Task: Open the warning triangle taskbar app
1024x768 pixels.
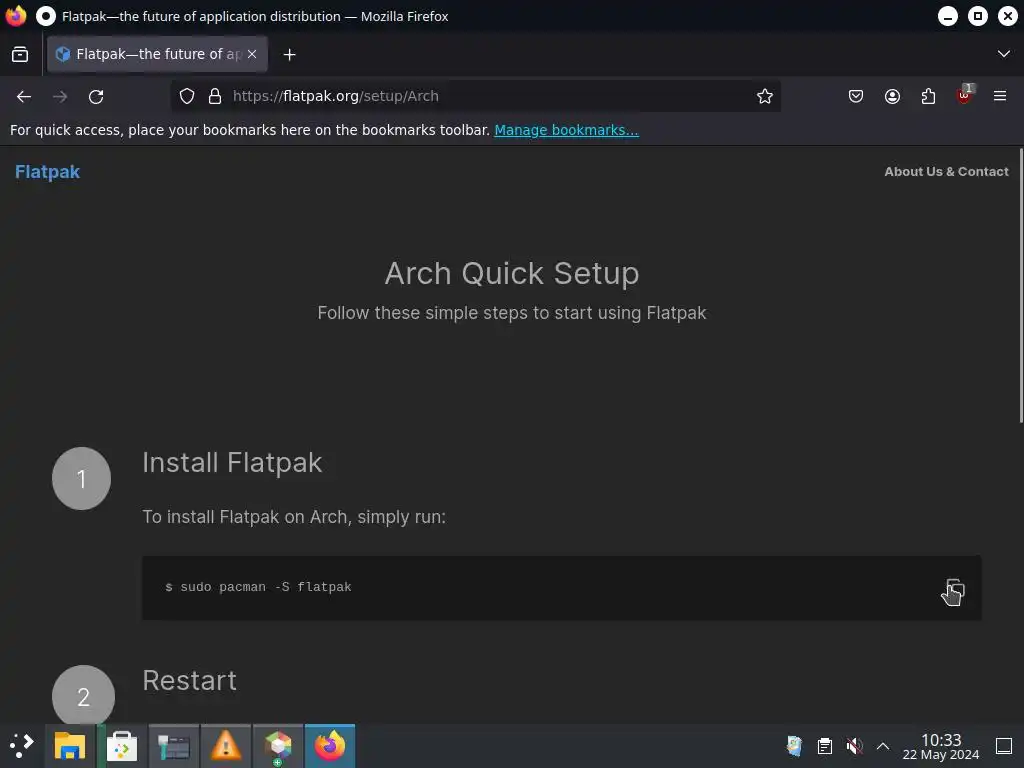Action: click(x=226, y=745)
